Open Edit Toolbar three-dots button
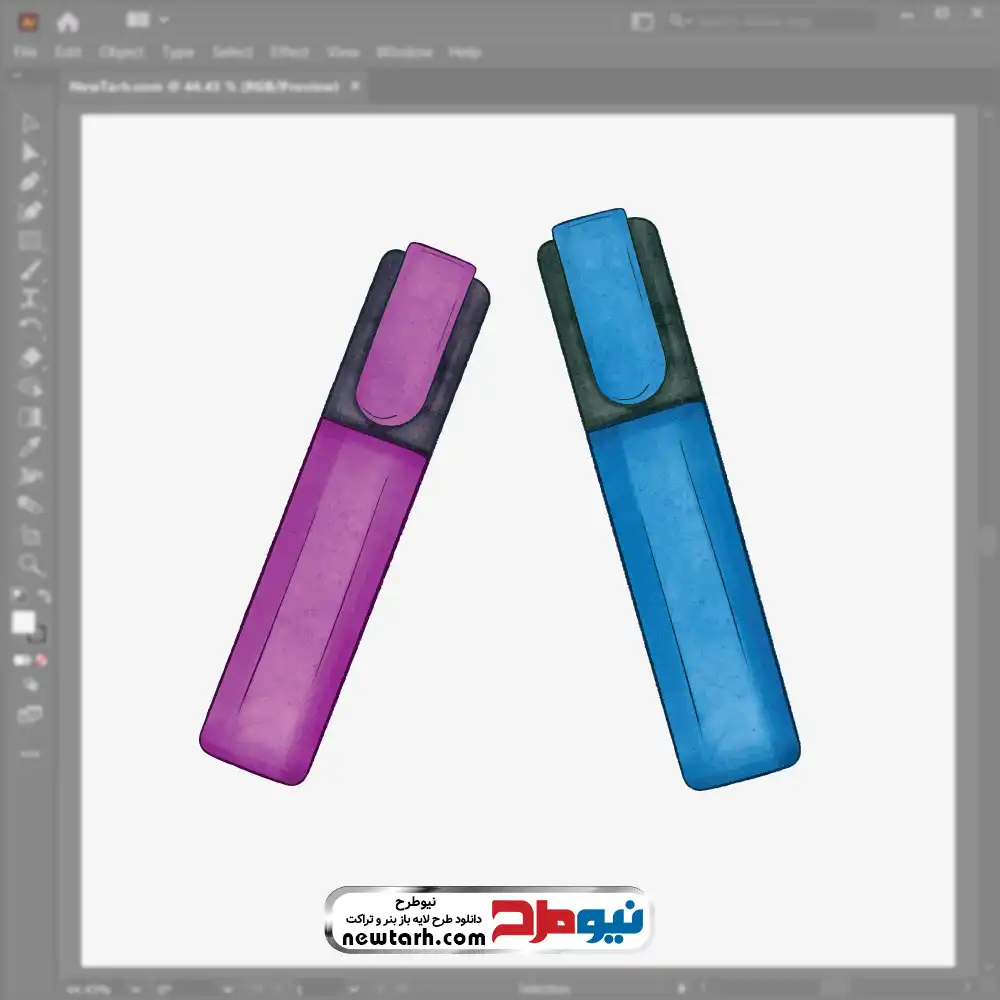 [x=30, y=753]
